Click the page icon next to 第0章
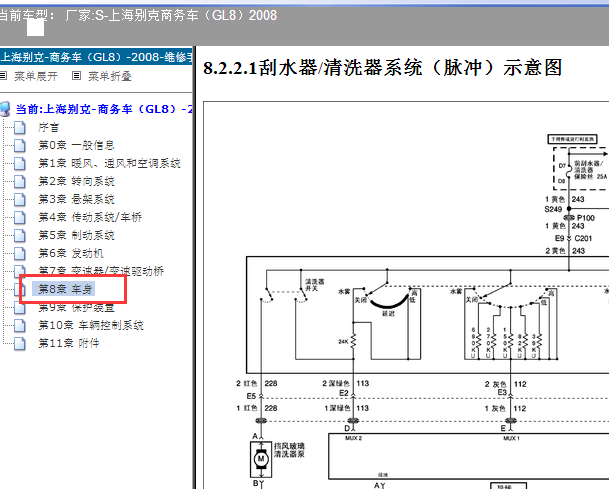609x489 pixels. coord(20,146)
